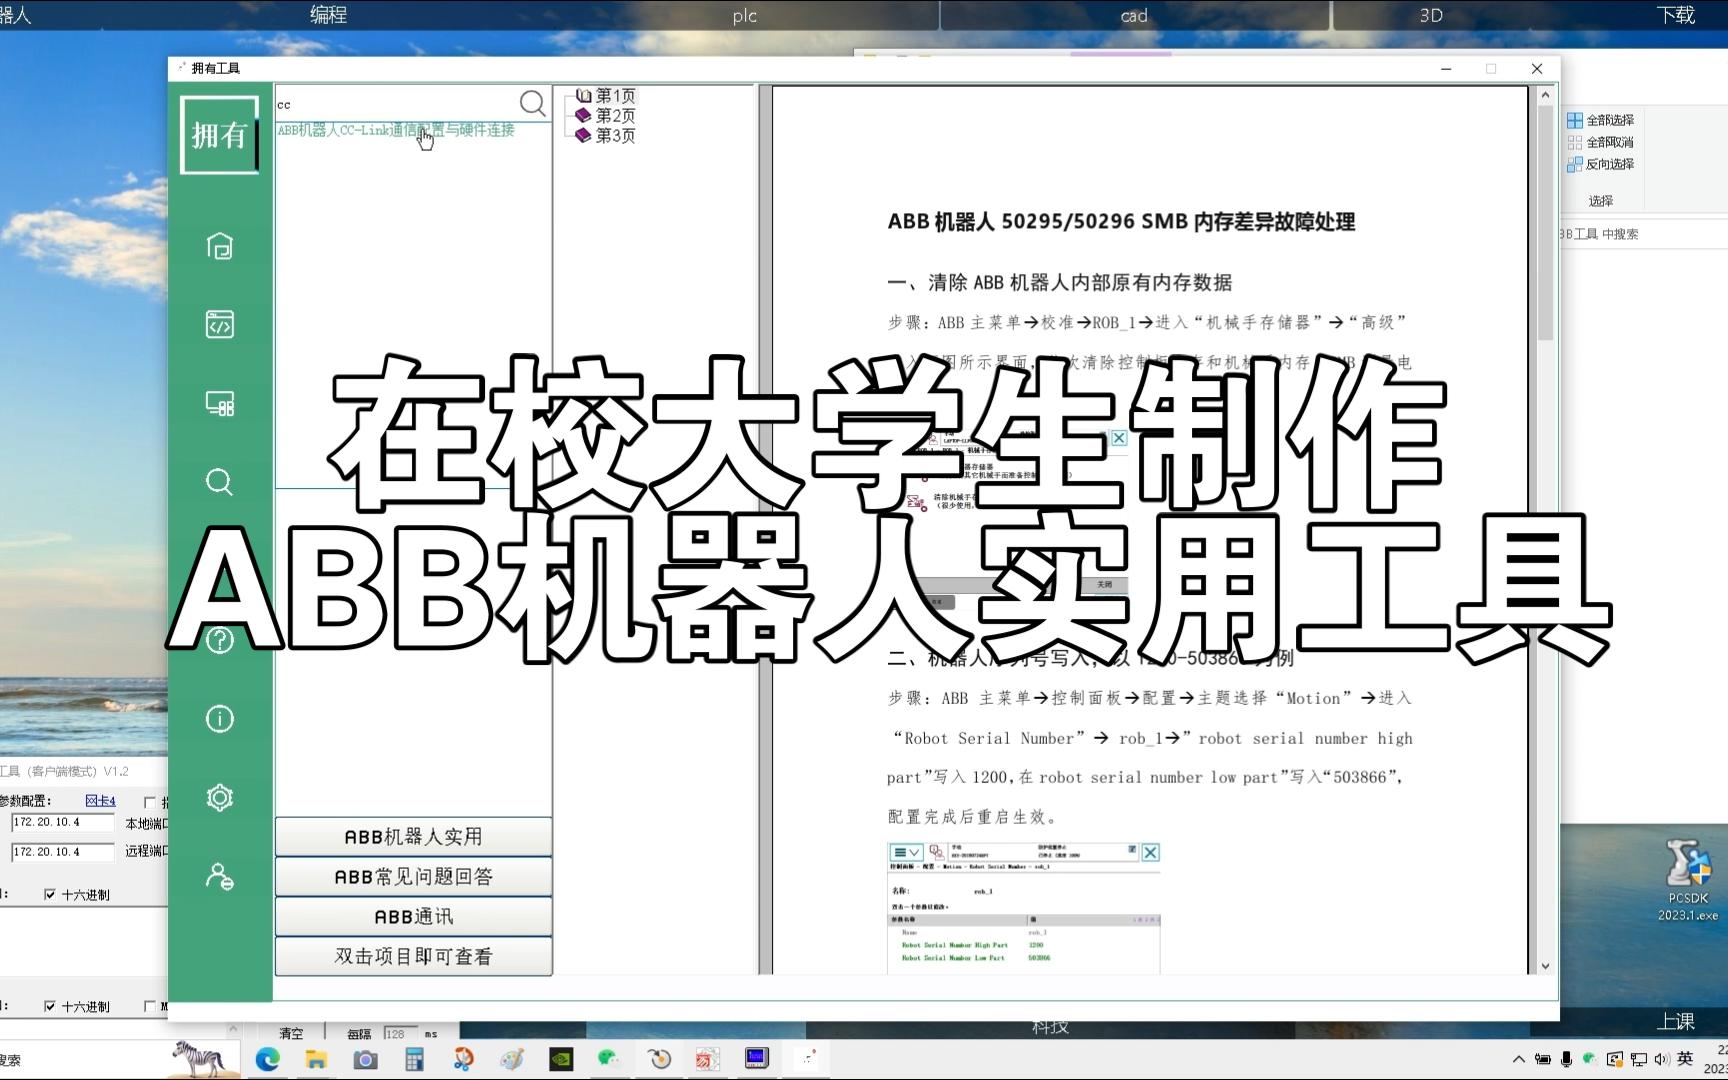
Task: Click the microphone tray icon
Action: (1567, 1059)
